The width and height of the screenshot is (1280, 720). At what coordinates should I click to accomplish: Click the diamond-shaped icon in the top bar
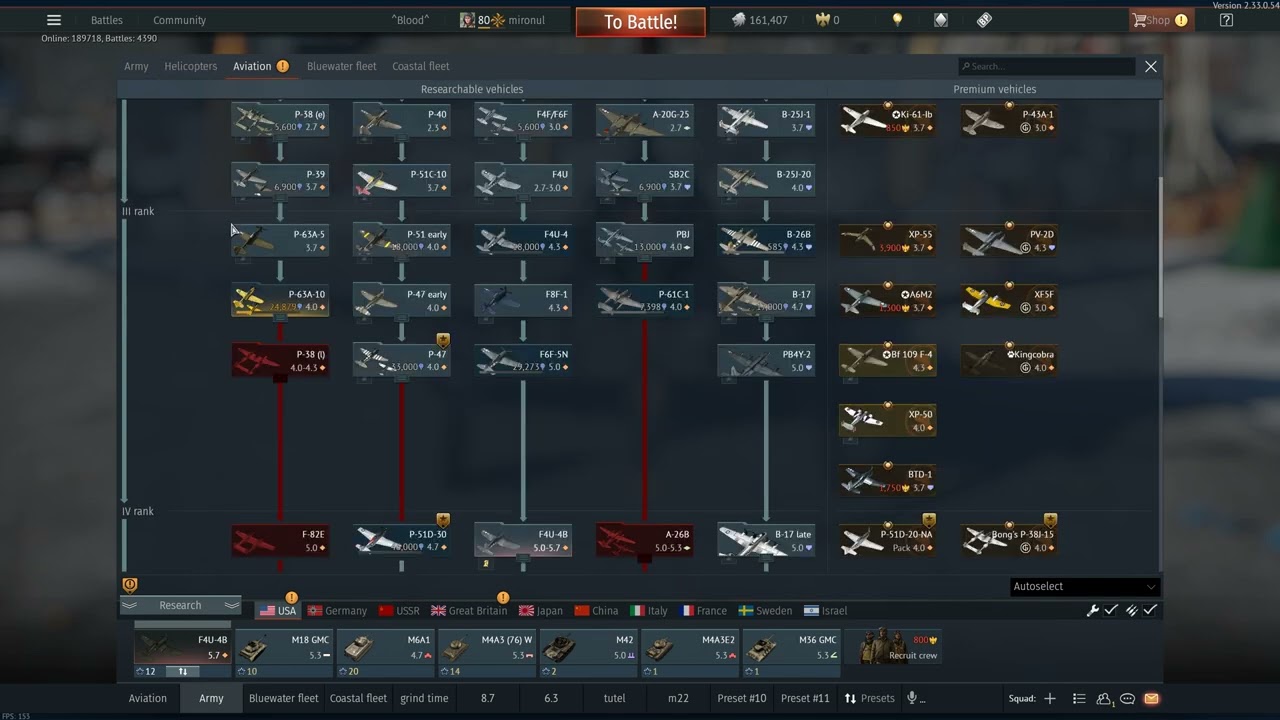(940, 20)
